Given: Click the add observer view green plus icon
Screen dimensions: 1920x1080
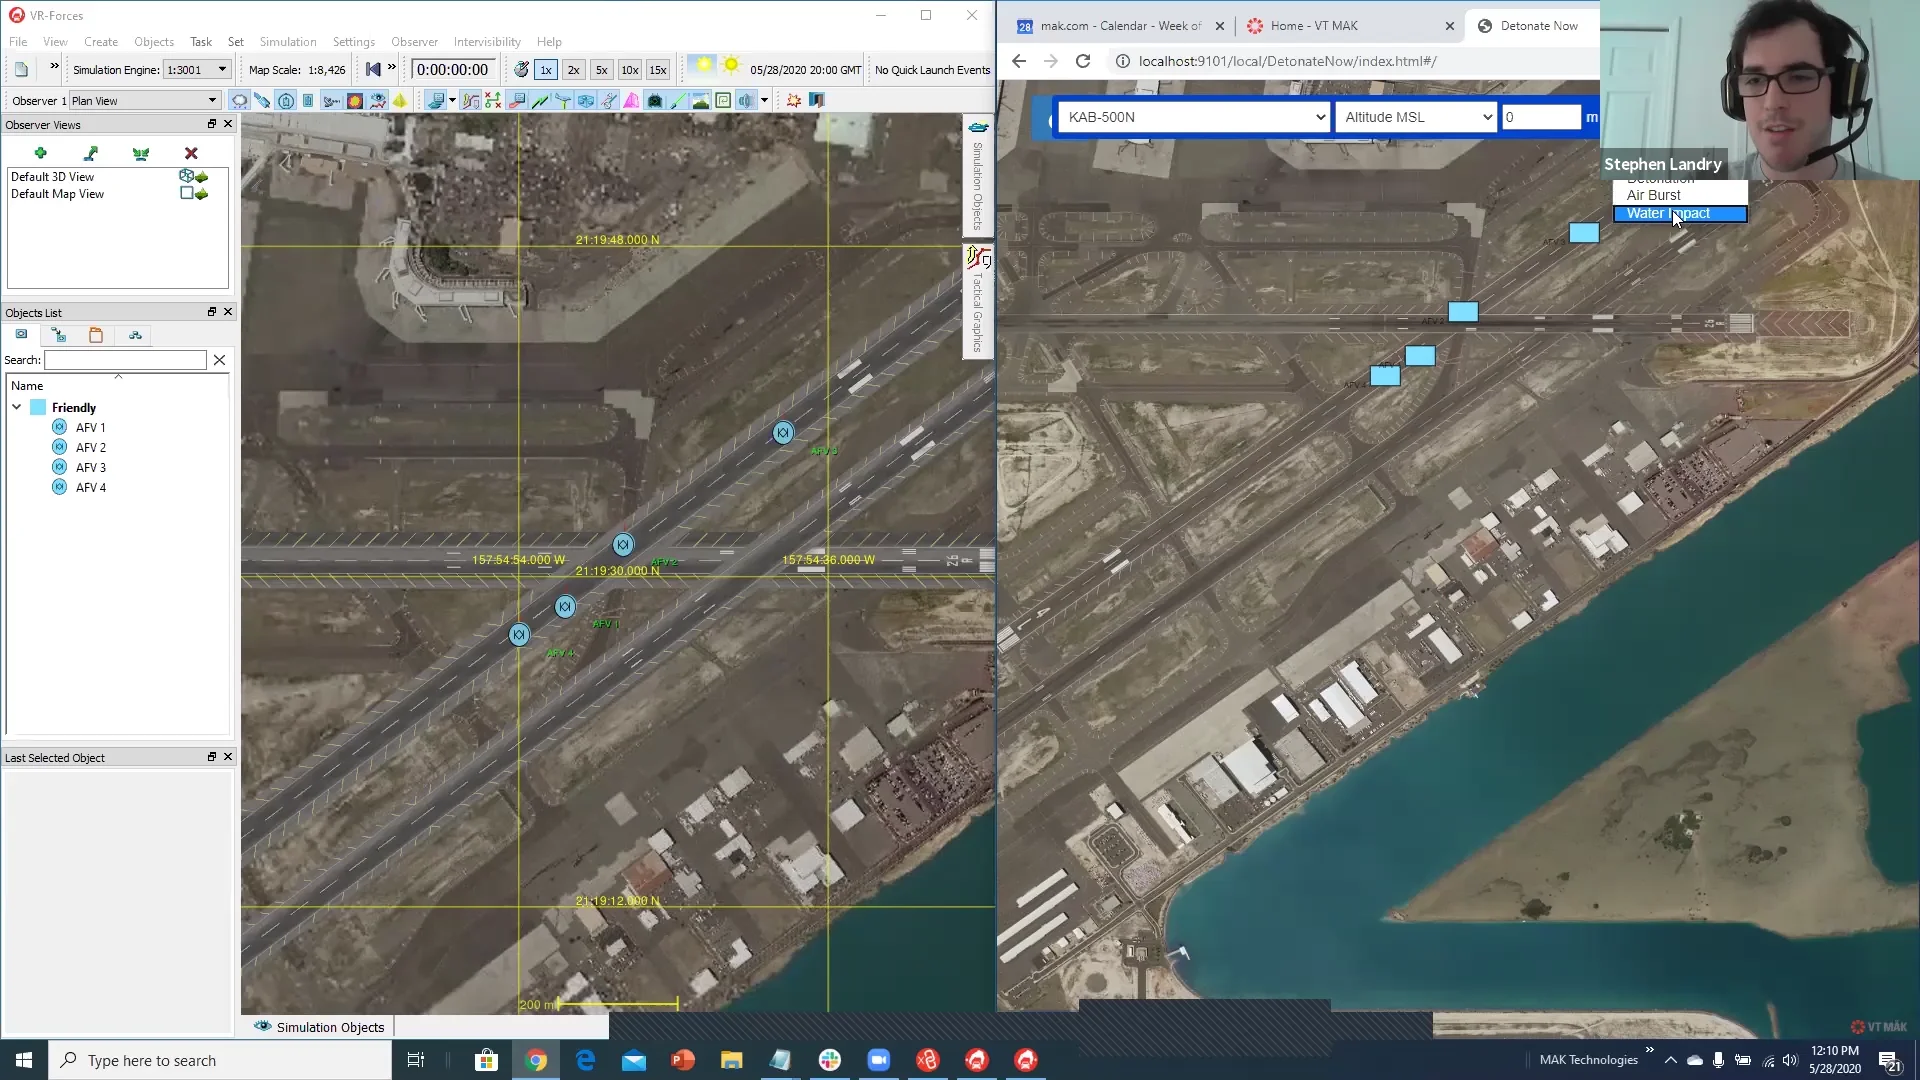Looking at the screenshot, I should 40,153.
